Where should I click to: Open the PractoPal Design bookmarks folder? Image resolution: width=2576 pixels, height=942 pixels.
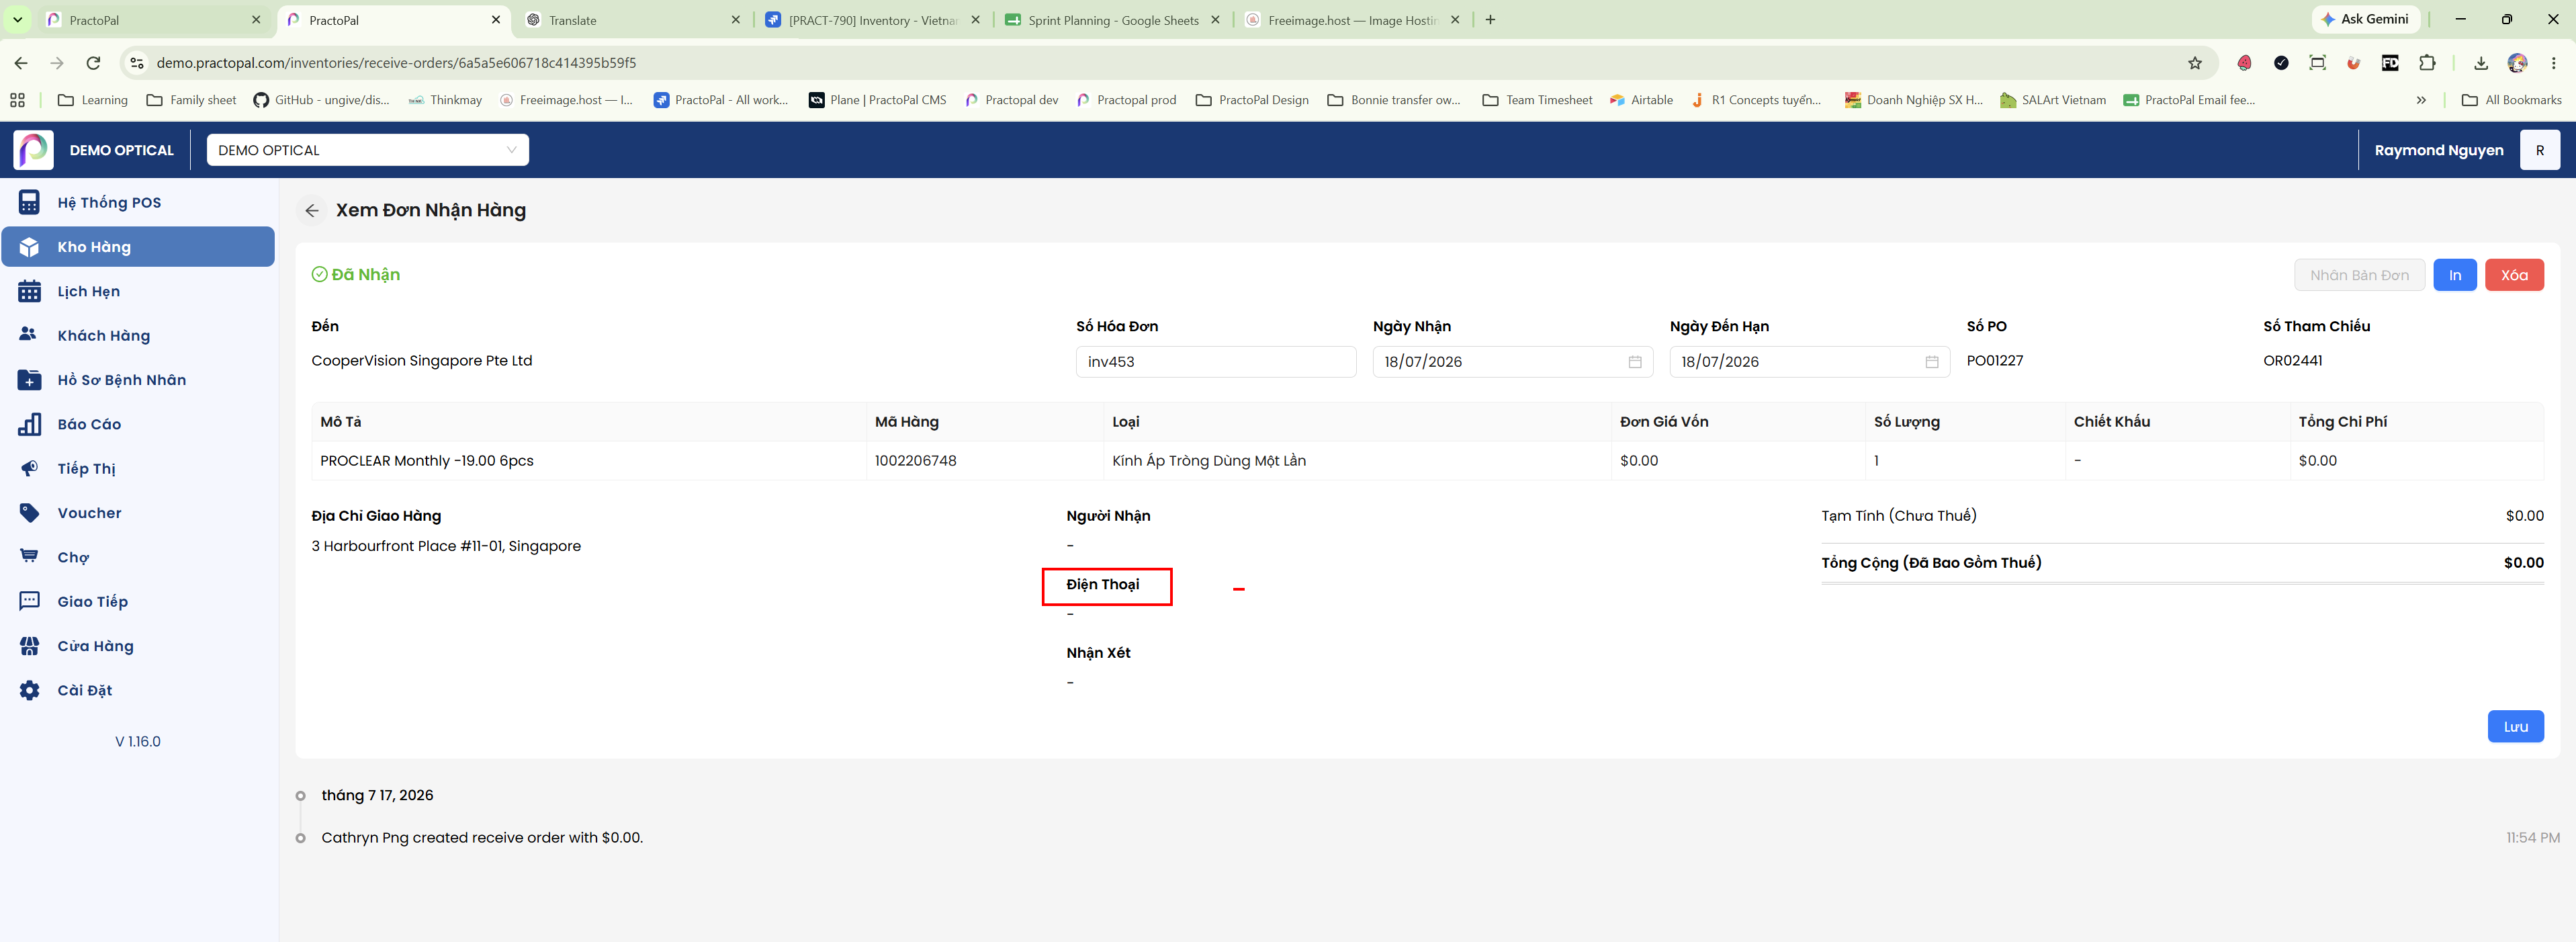(1252, 100)
